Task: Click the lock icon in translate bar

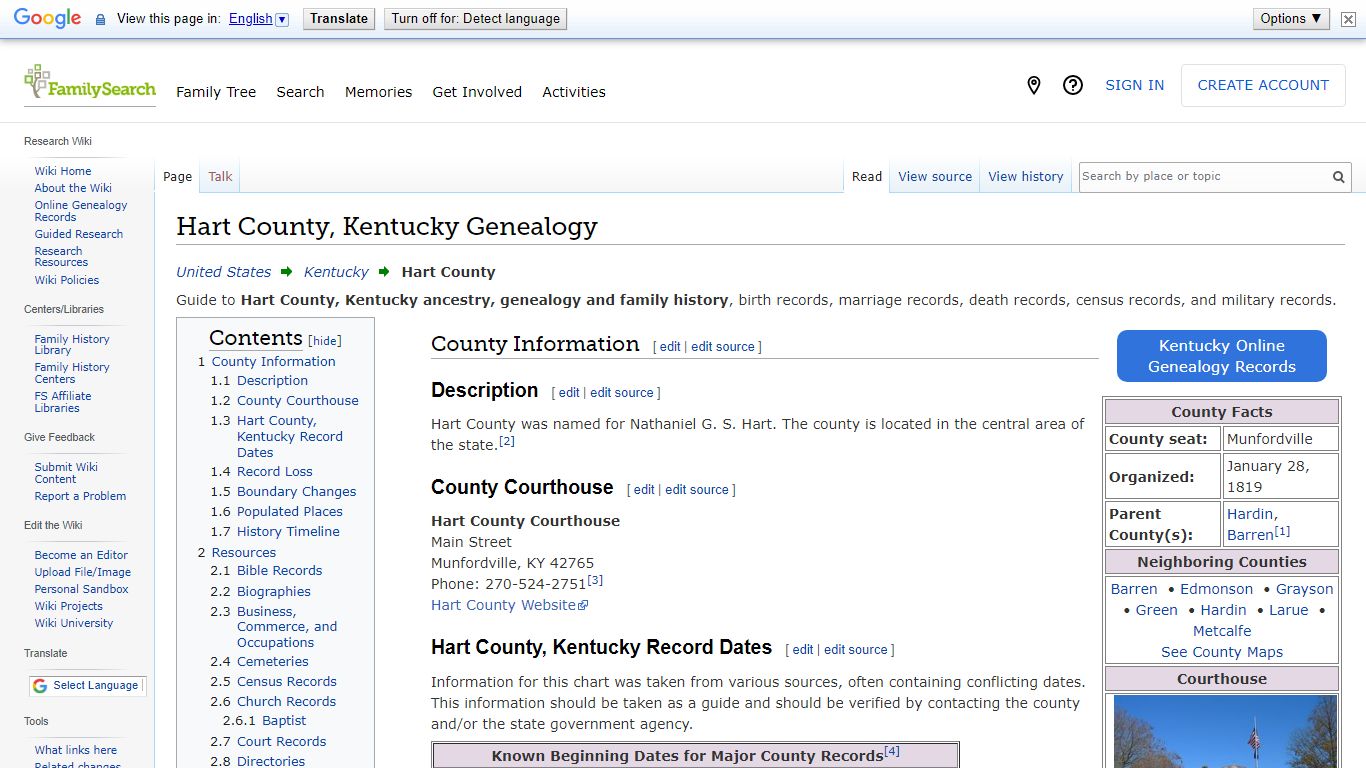Action: (100, 19)
